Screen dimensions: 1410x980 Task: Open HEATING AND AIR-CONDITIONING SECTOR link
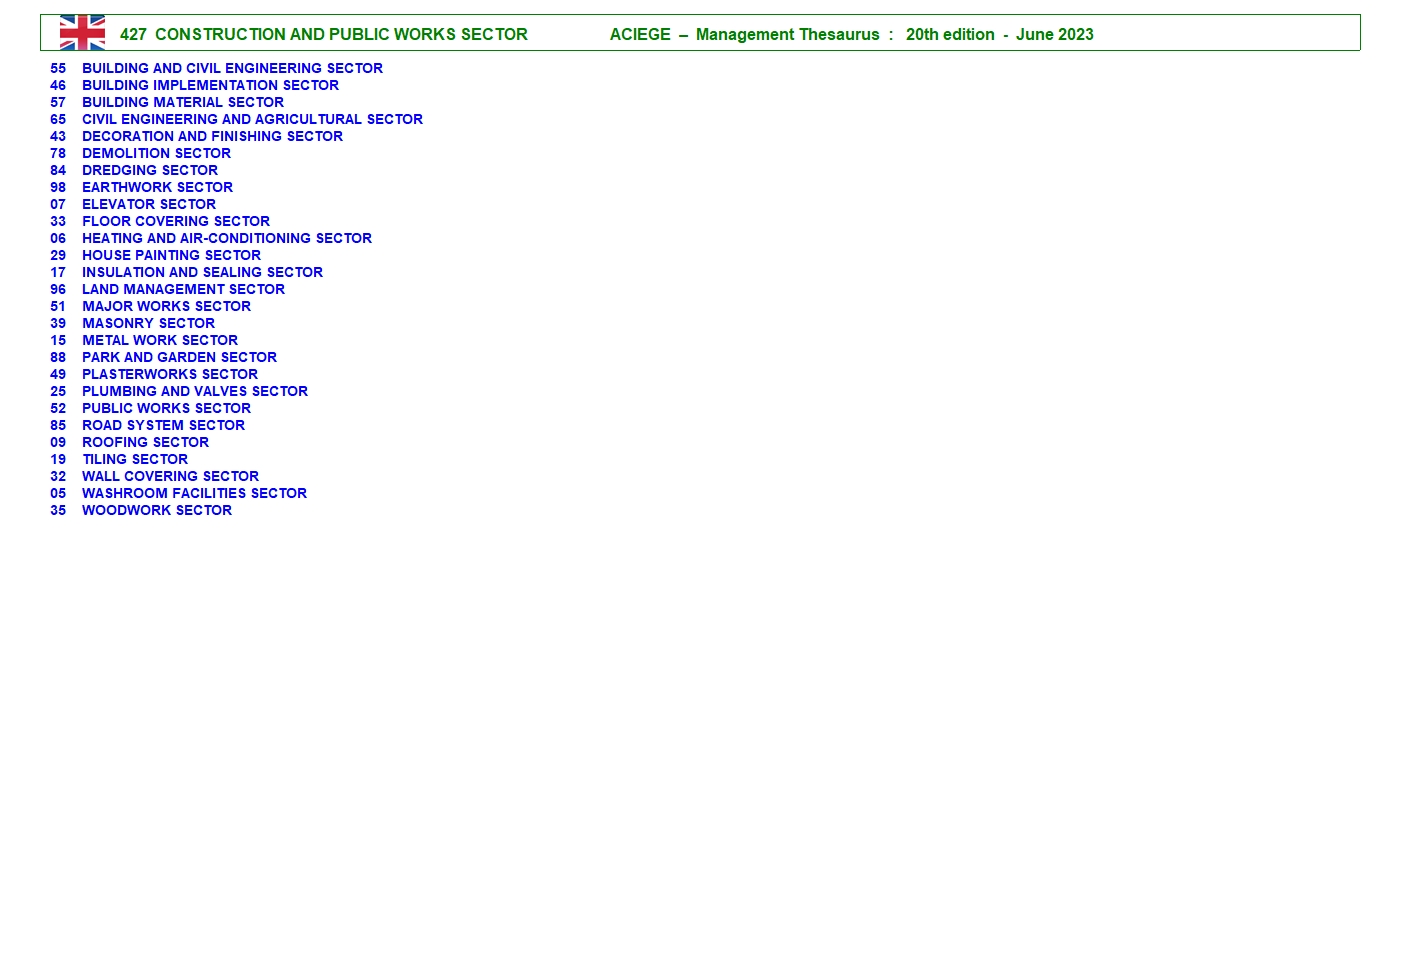tap(227, 238)
